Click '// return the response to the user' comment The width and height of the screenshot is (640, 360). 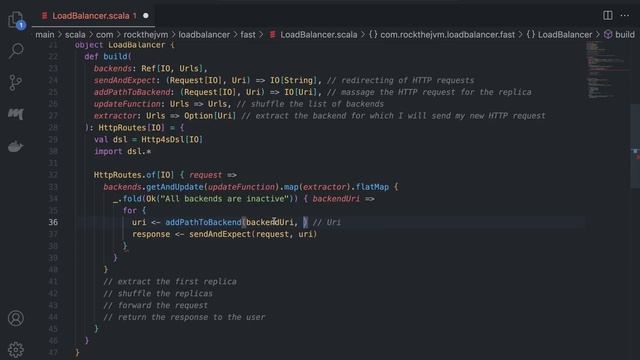184,317
